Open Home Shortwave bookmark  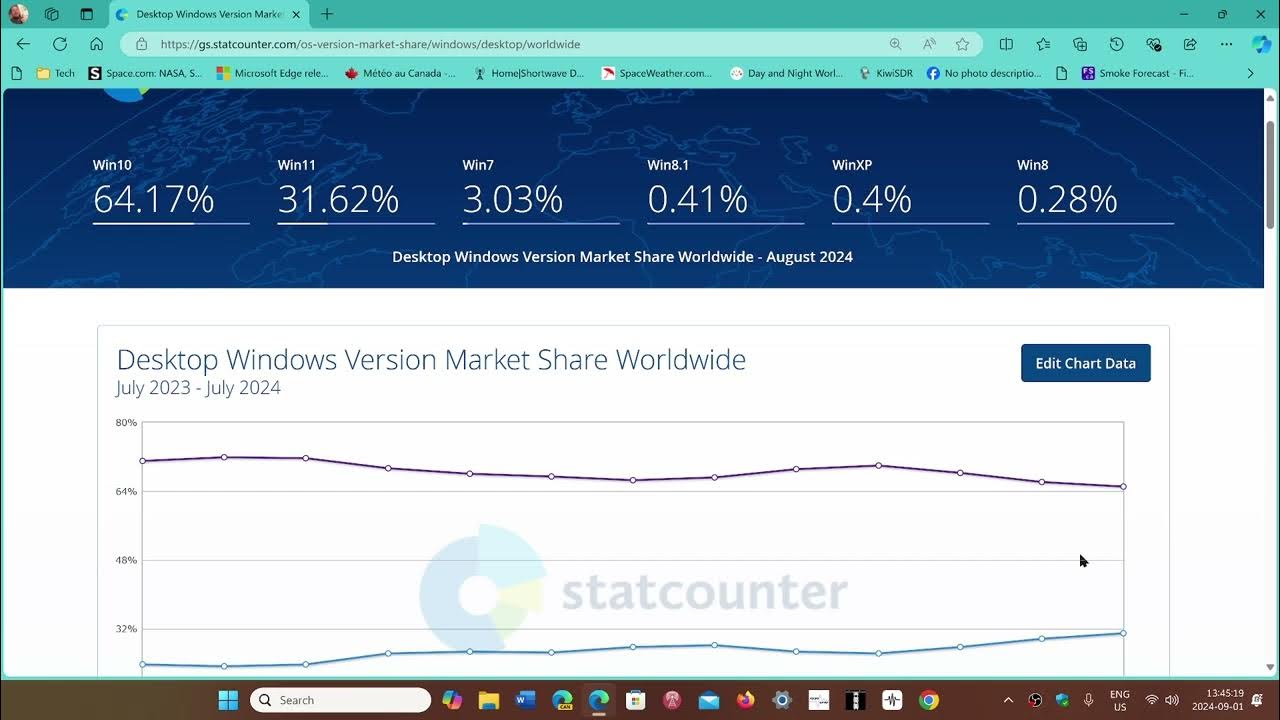tap(529, 73)
